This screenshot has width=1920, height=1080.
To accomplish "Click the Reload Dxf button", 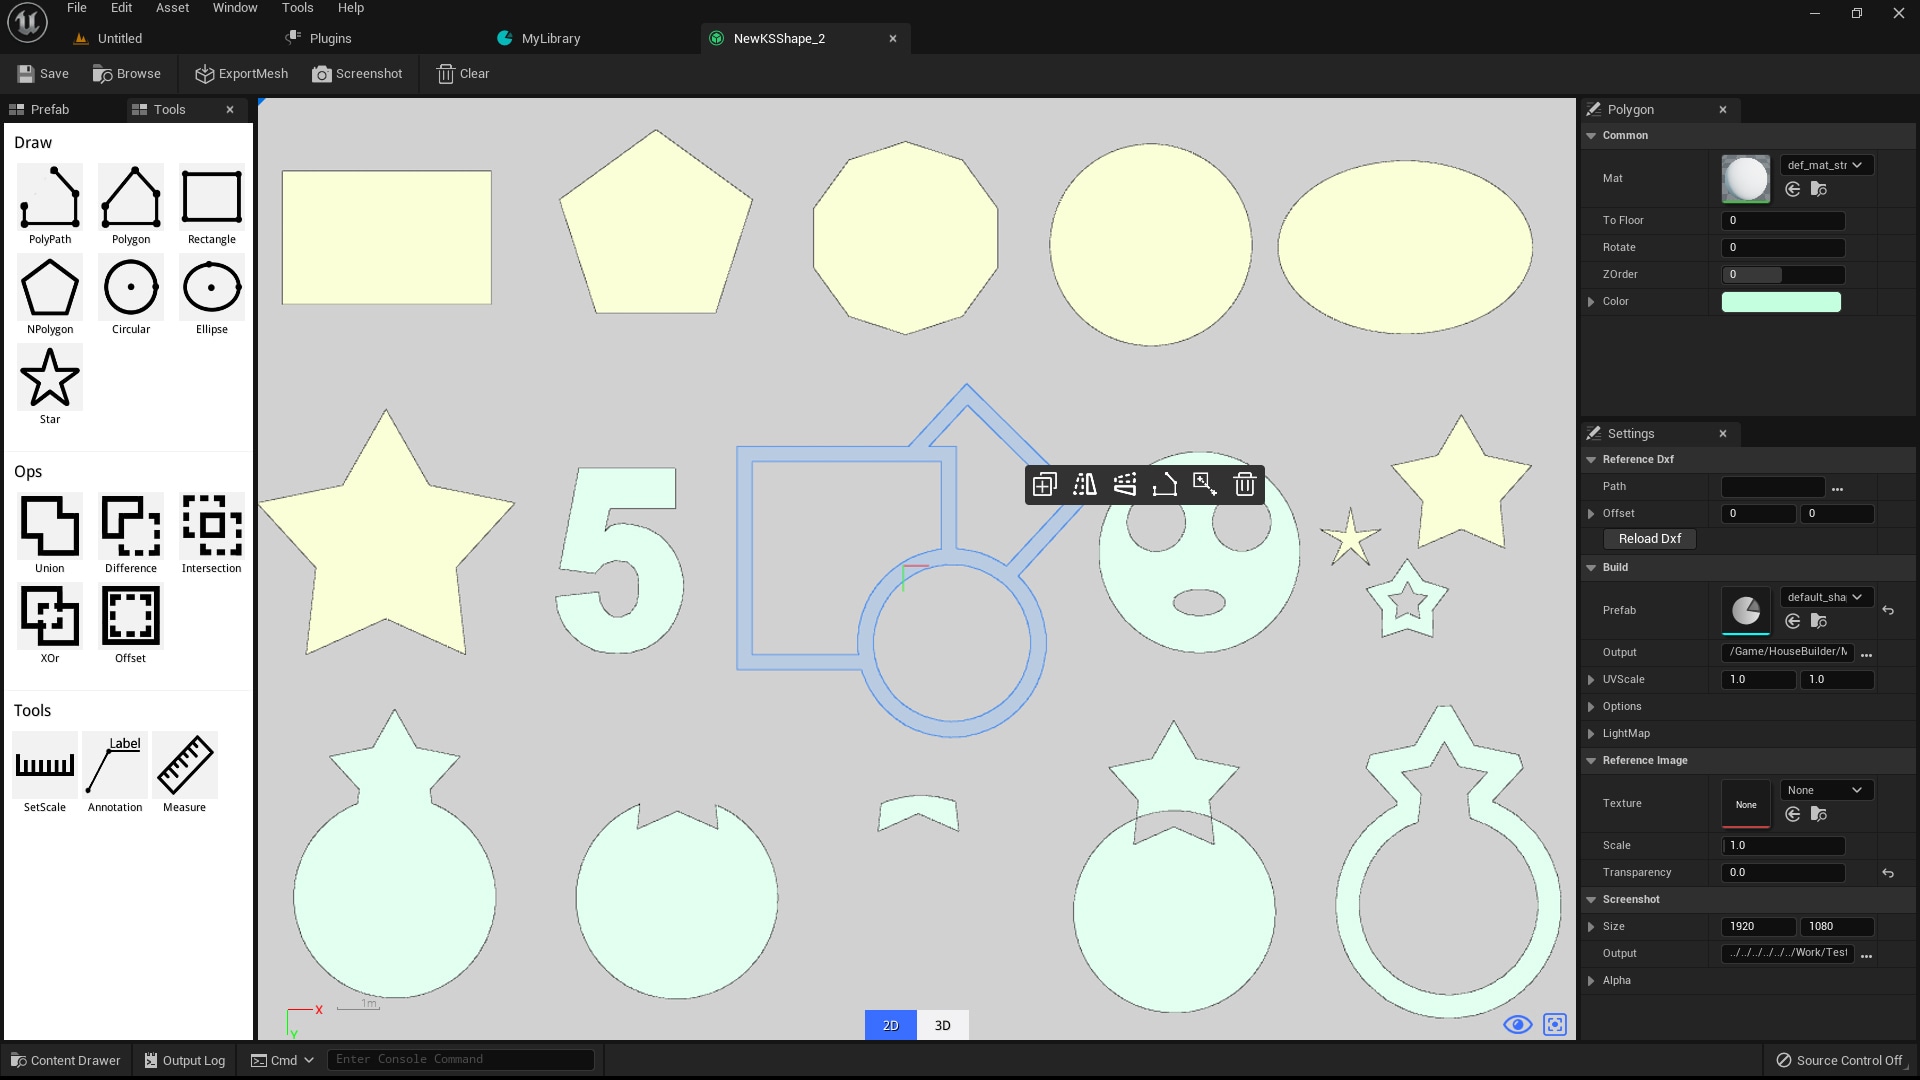I will pyautogui.click(x=1650, y=539).
